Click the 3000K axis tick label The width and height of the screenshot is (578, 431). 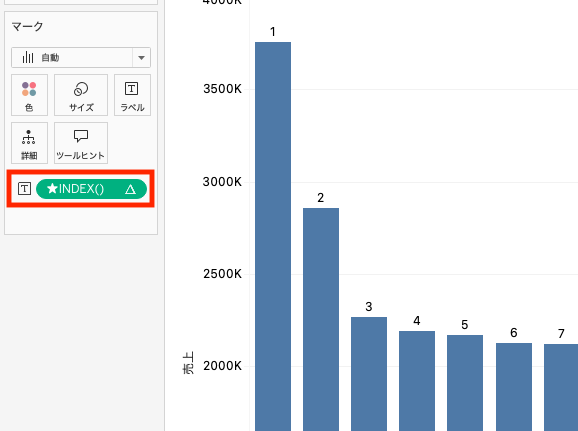coord(222,182)
